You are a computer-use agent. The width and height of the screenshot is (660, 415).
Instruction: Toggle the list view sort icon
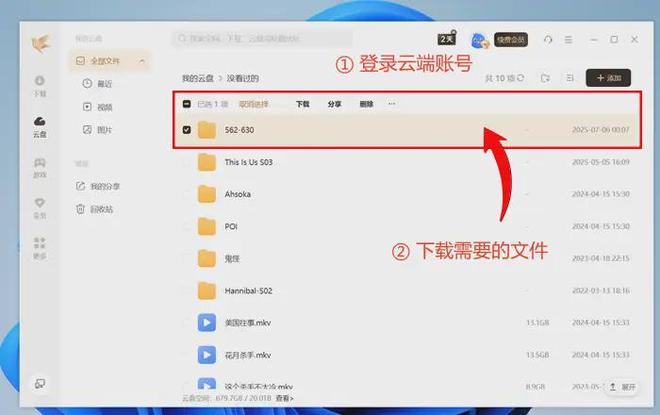click(x=570, y=78)
